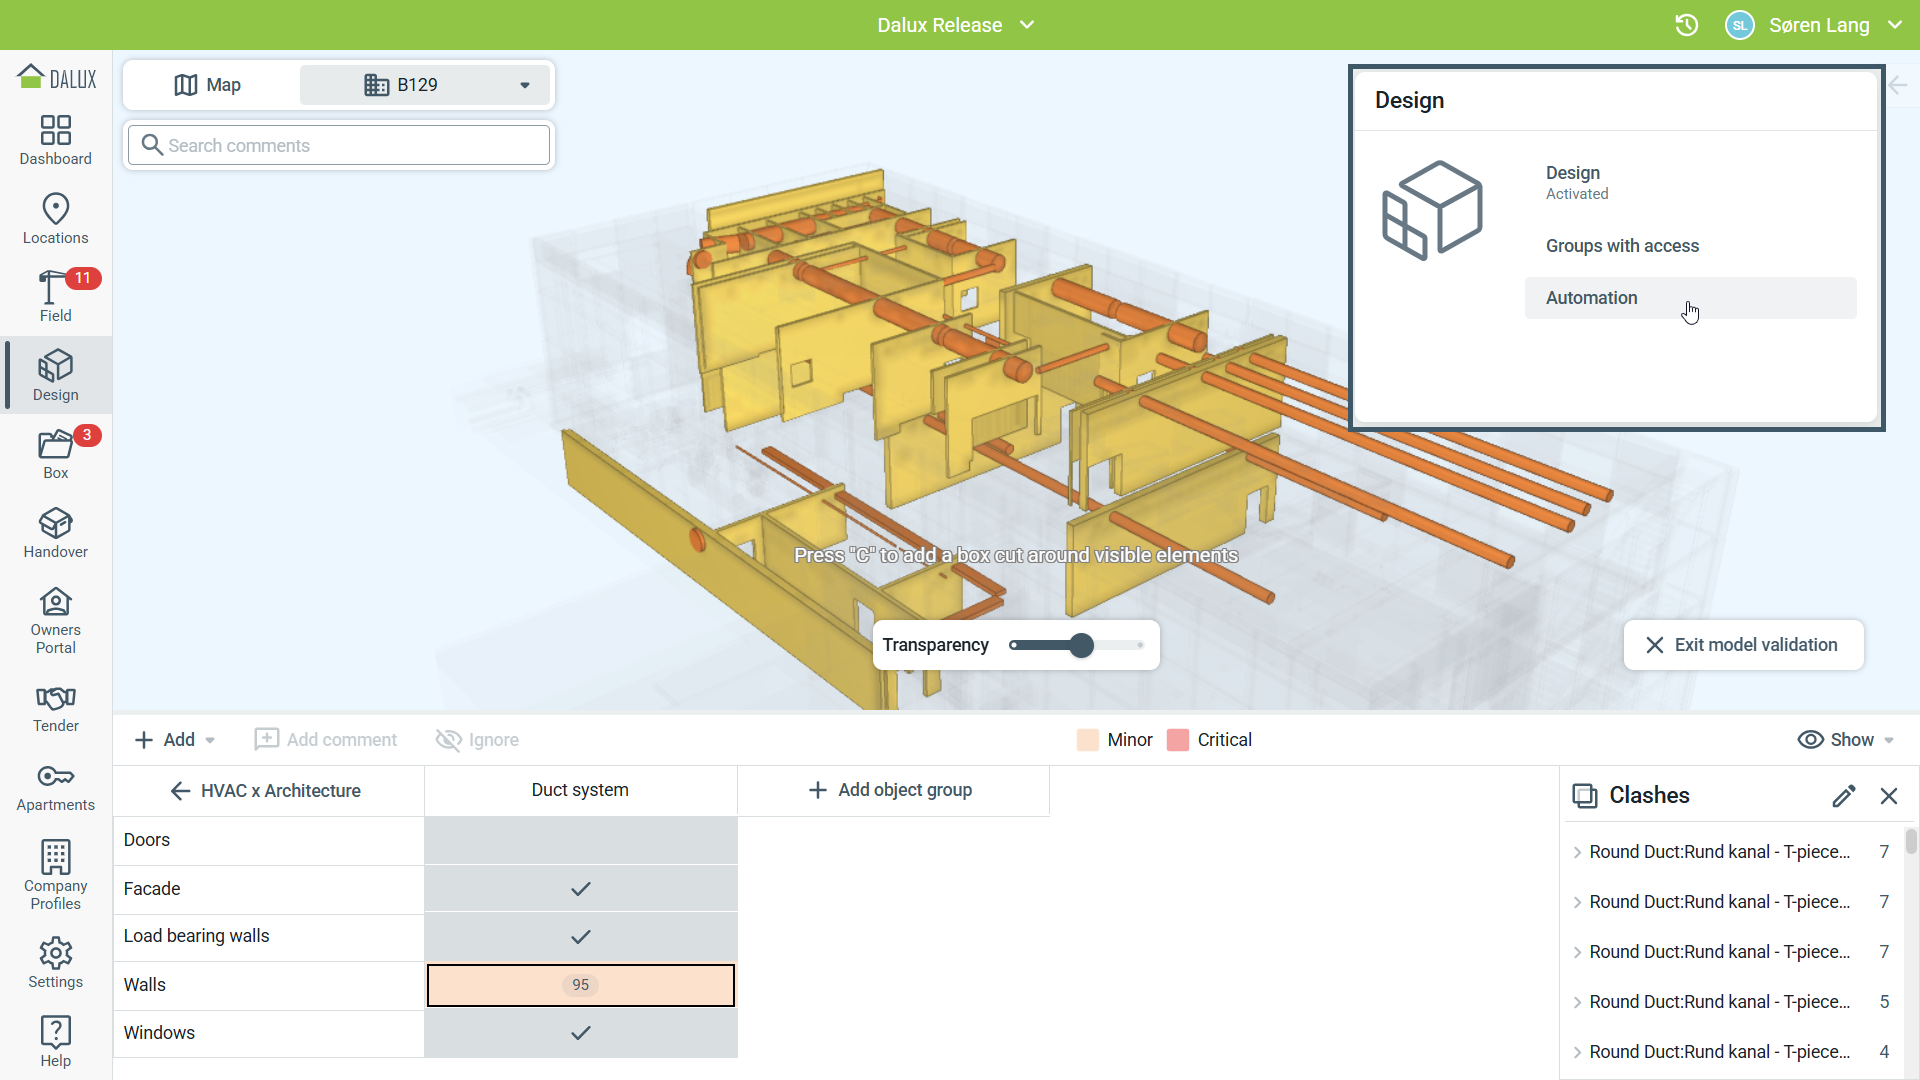Click the Critical color swatch
1920x1080 pixels.
click(x=1178, y=740)
